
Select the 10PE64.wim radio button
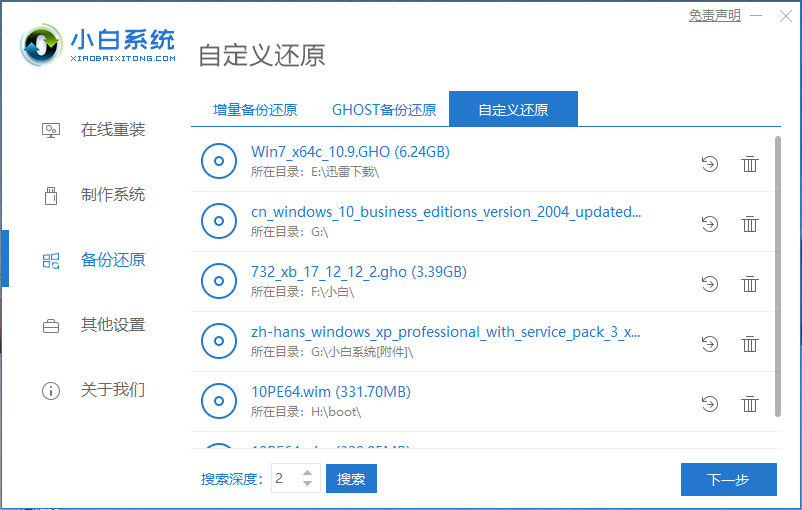click(219, 401)
